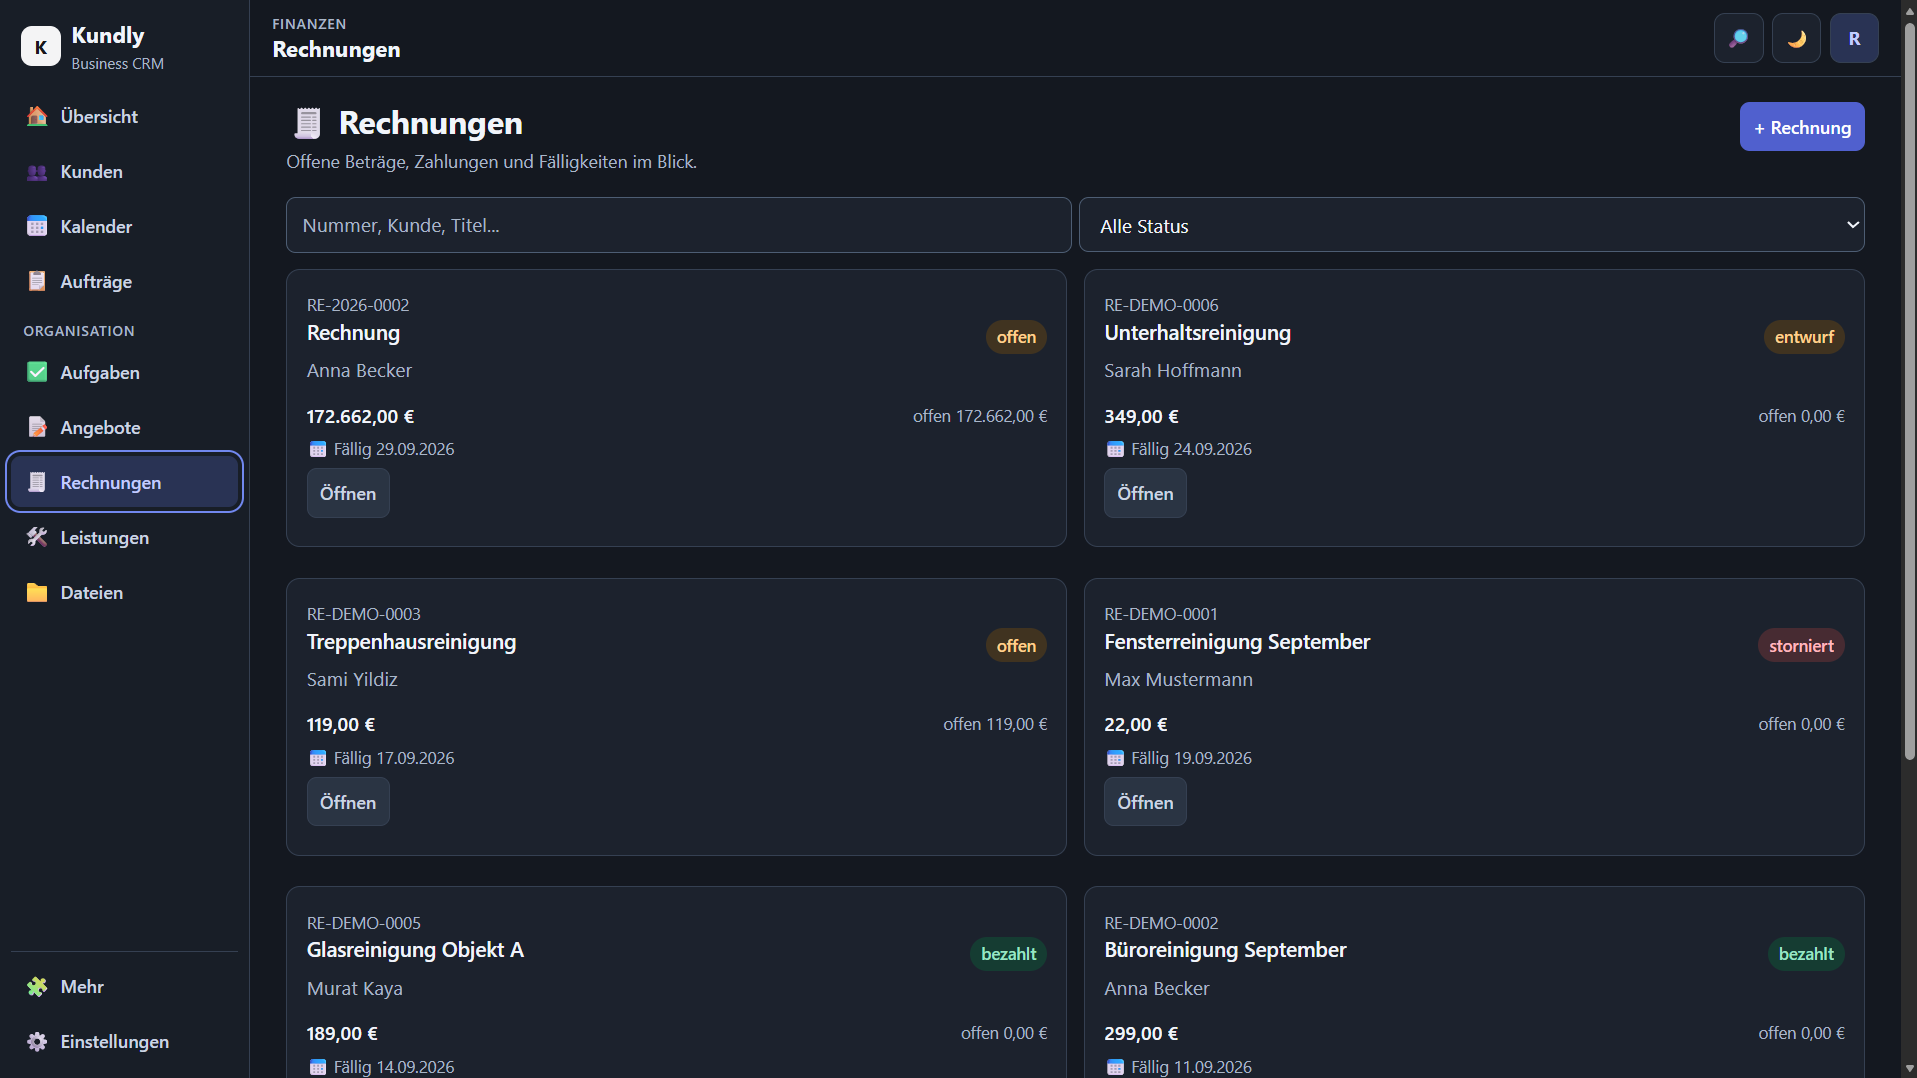1917x1078 pixels.
Task: Click the receipt icon beside the Rechnungen heading
Action: pyautogui.click(x=307, y=123)
